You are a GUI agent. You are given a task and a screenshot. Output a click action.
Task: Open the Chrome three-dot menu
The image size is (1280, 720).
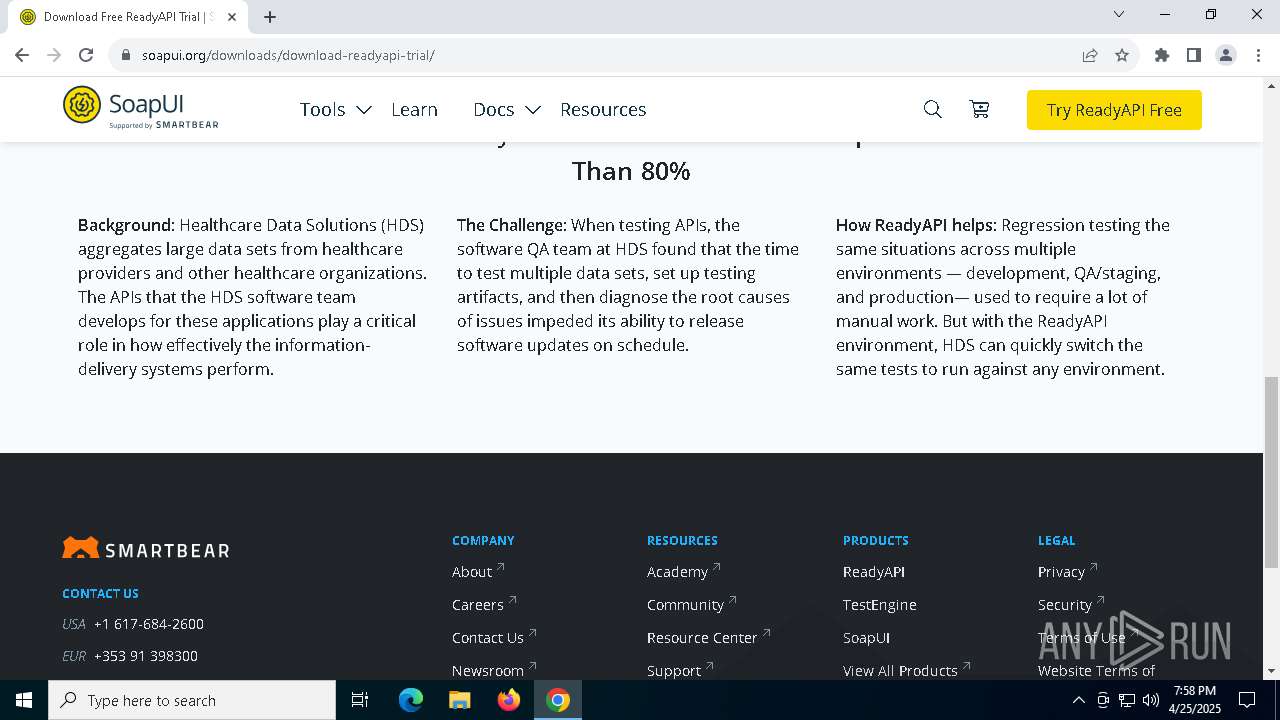(x=1257, y=55)
